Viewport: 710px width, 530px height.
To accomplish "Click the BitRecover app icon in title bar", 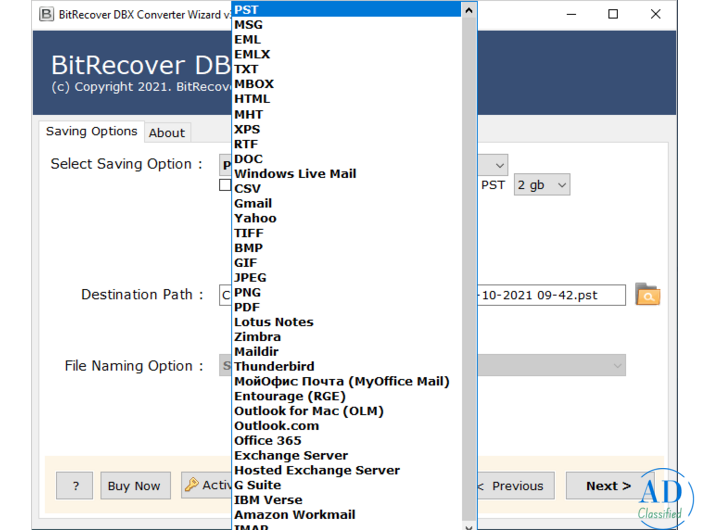I will [x=46, y=14].
